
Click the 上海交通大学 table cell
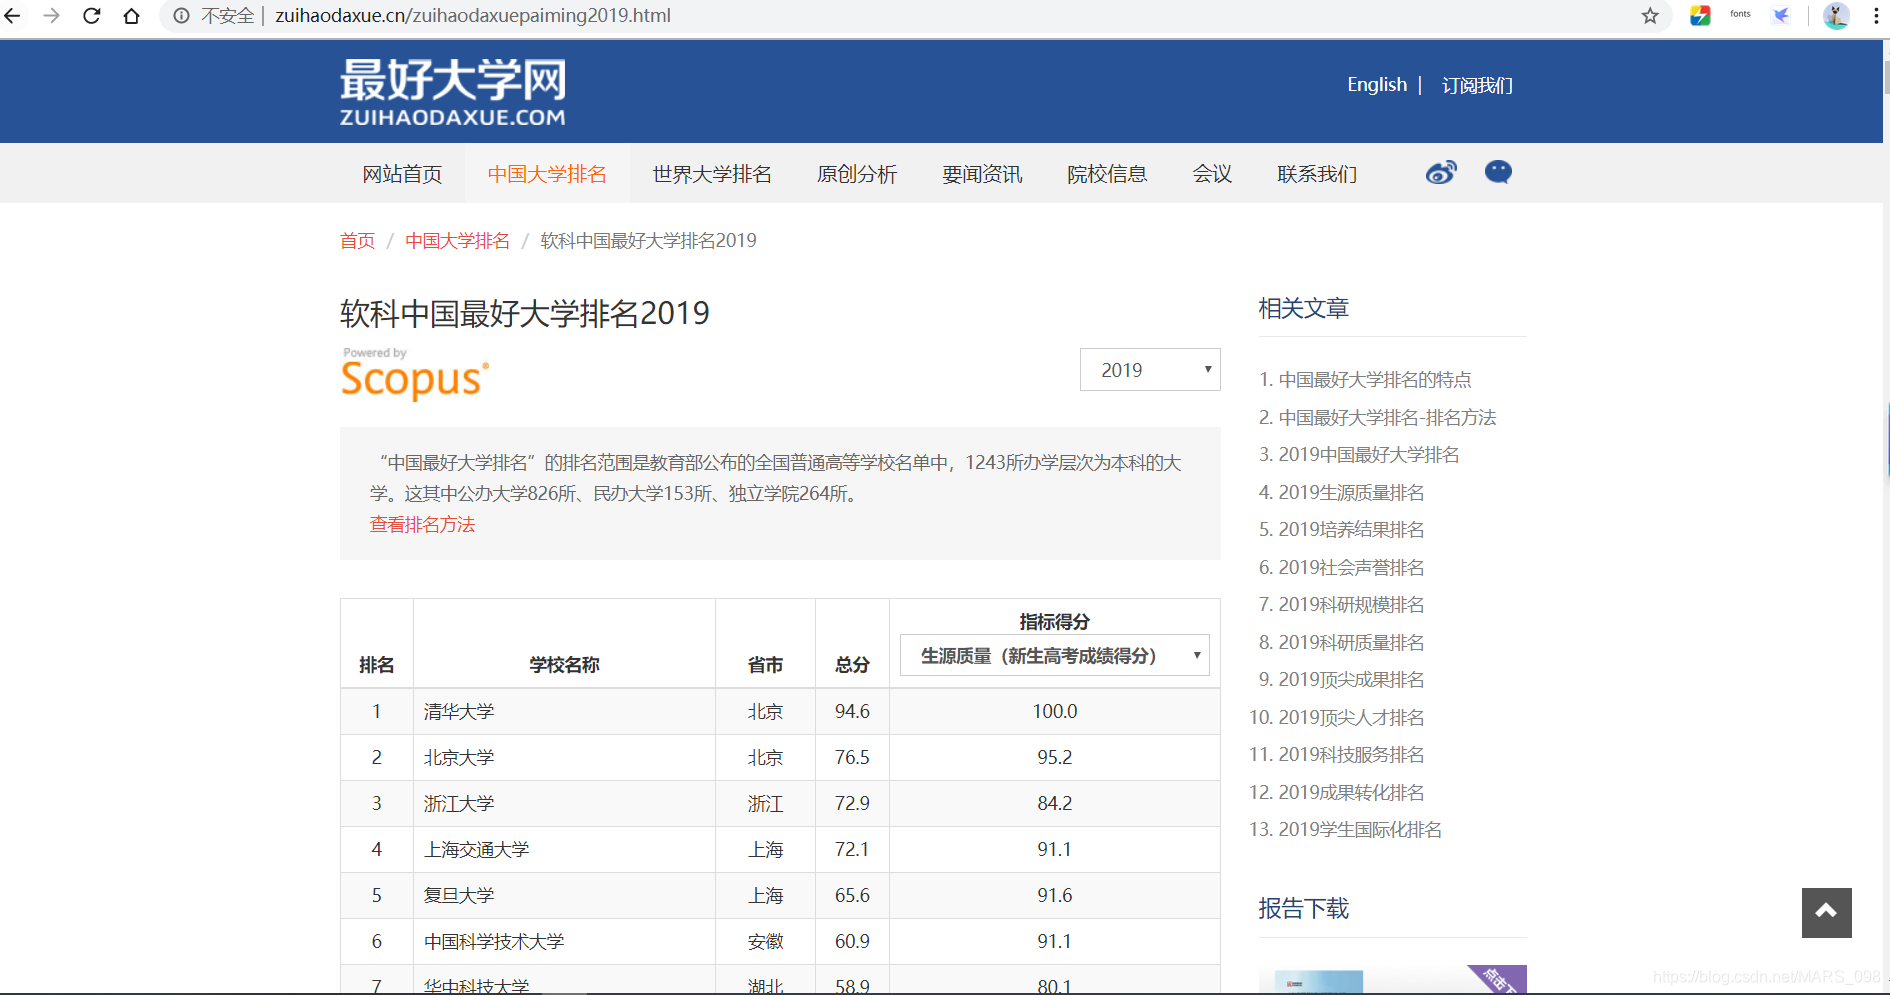pyautogui.click(x=564, y=850)
